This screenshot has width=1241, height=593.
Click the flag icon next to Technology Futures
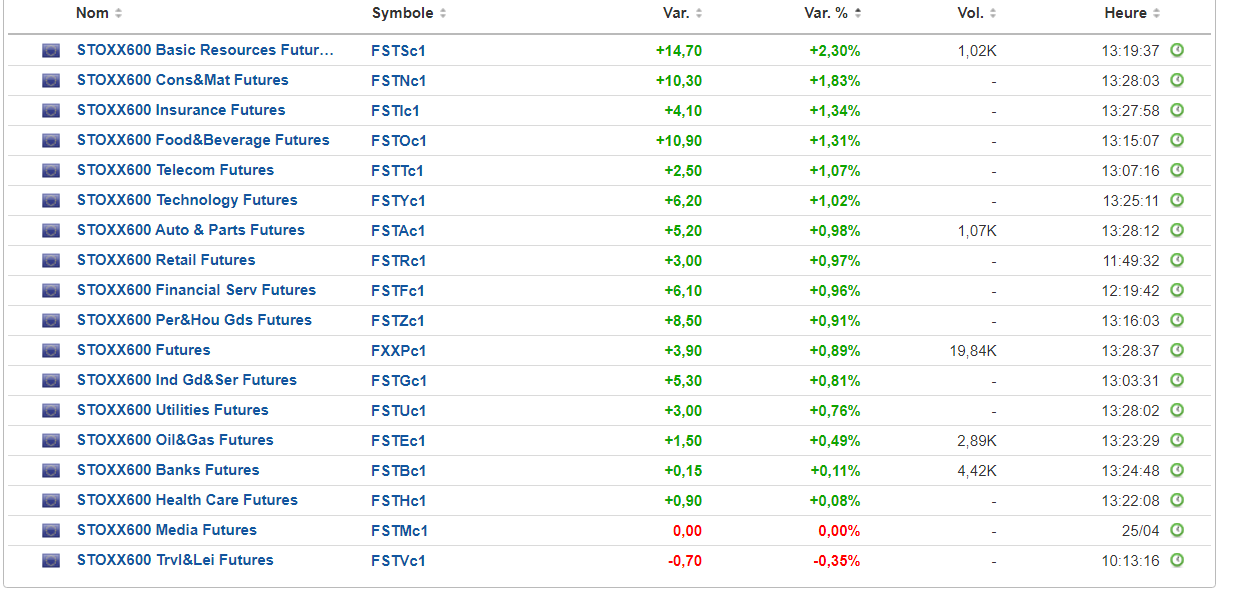click(51, 200)
